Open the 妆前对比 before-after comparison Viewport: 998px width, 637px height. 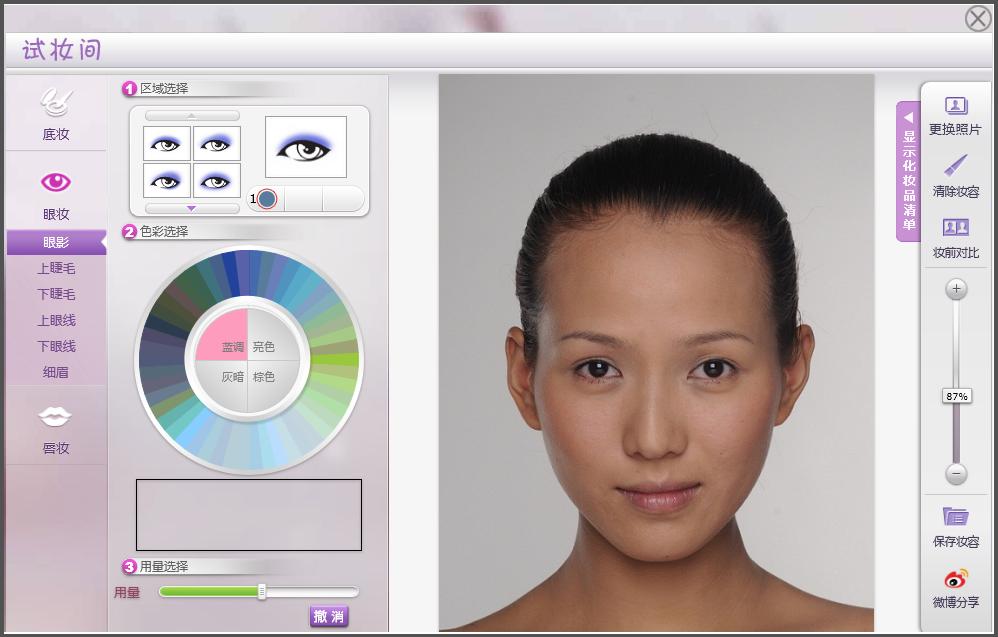coord(955,238)
